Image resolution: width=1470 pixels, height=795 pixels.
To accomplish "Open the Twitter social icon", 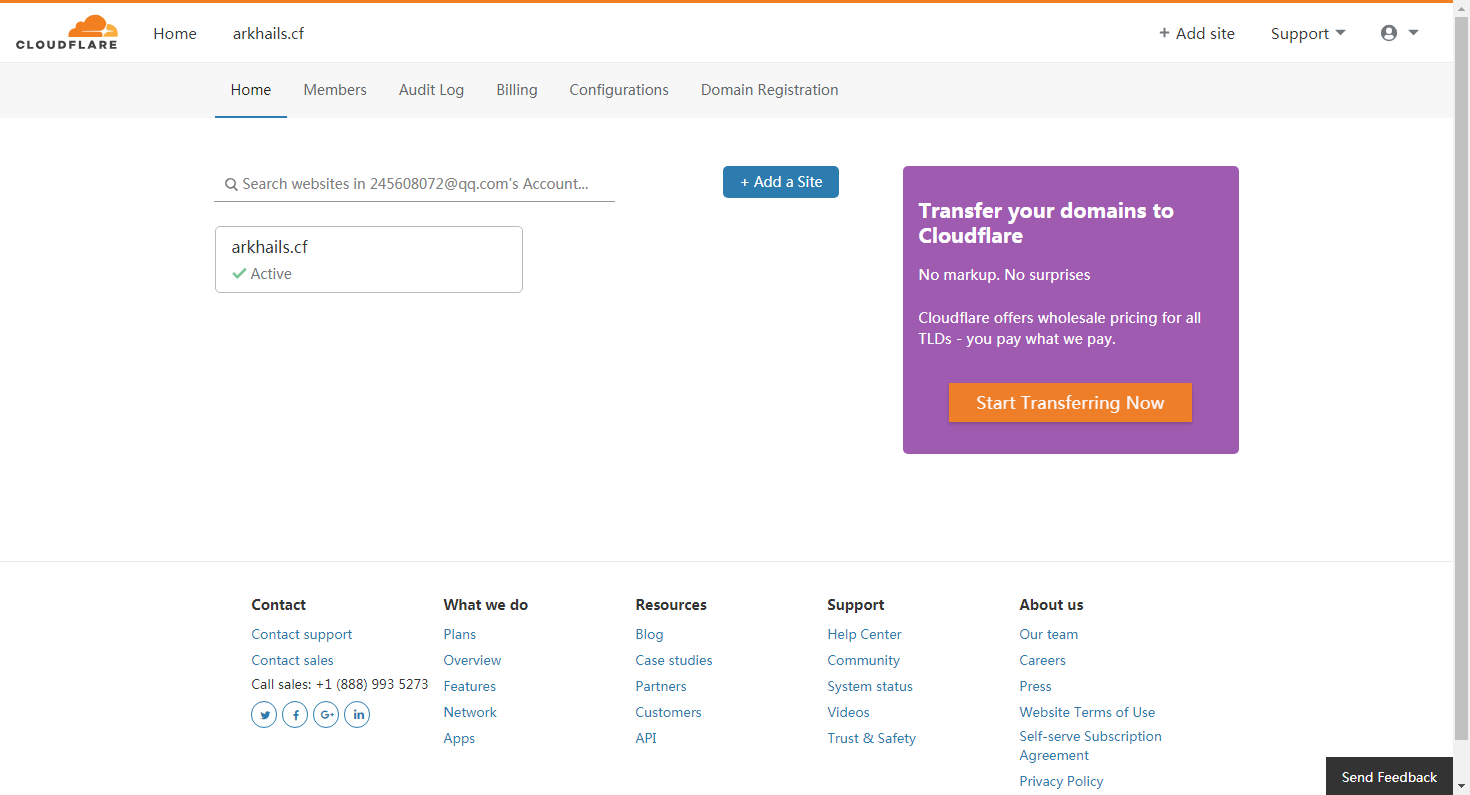I will [x=264, y=715].
